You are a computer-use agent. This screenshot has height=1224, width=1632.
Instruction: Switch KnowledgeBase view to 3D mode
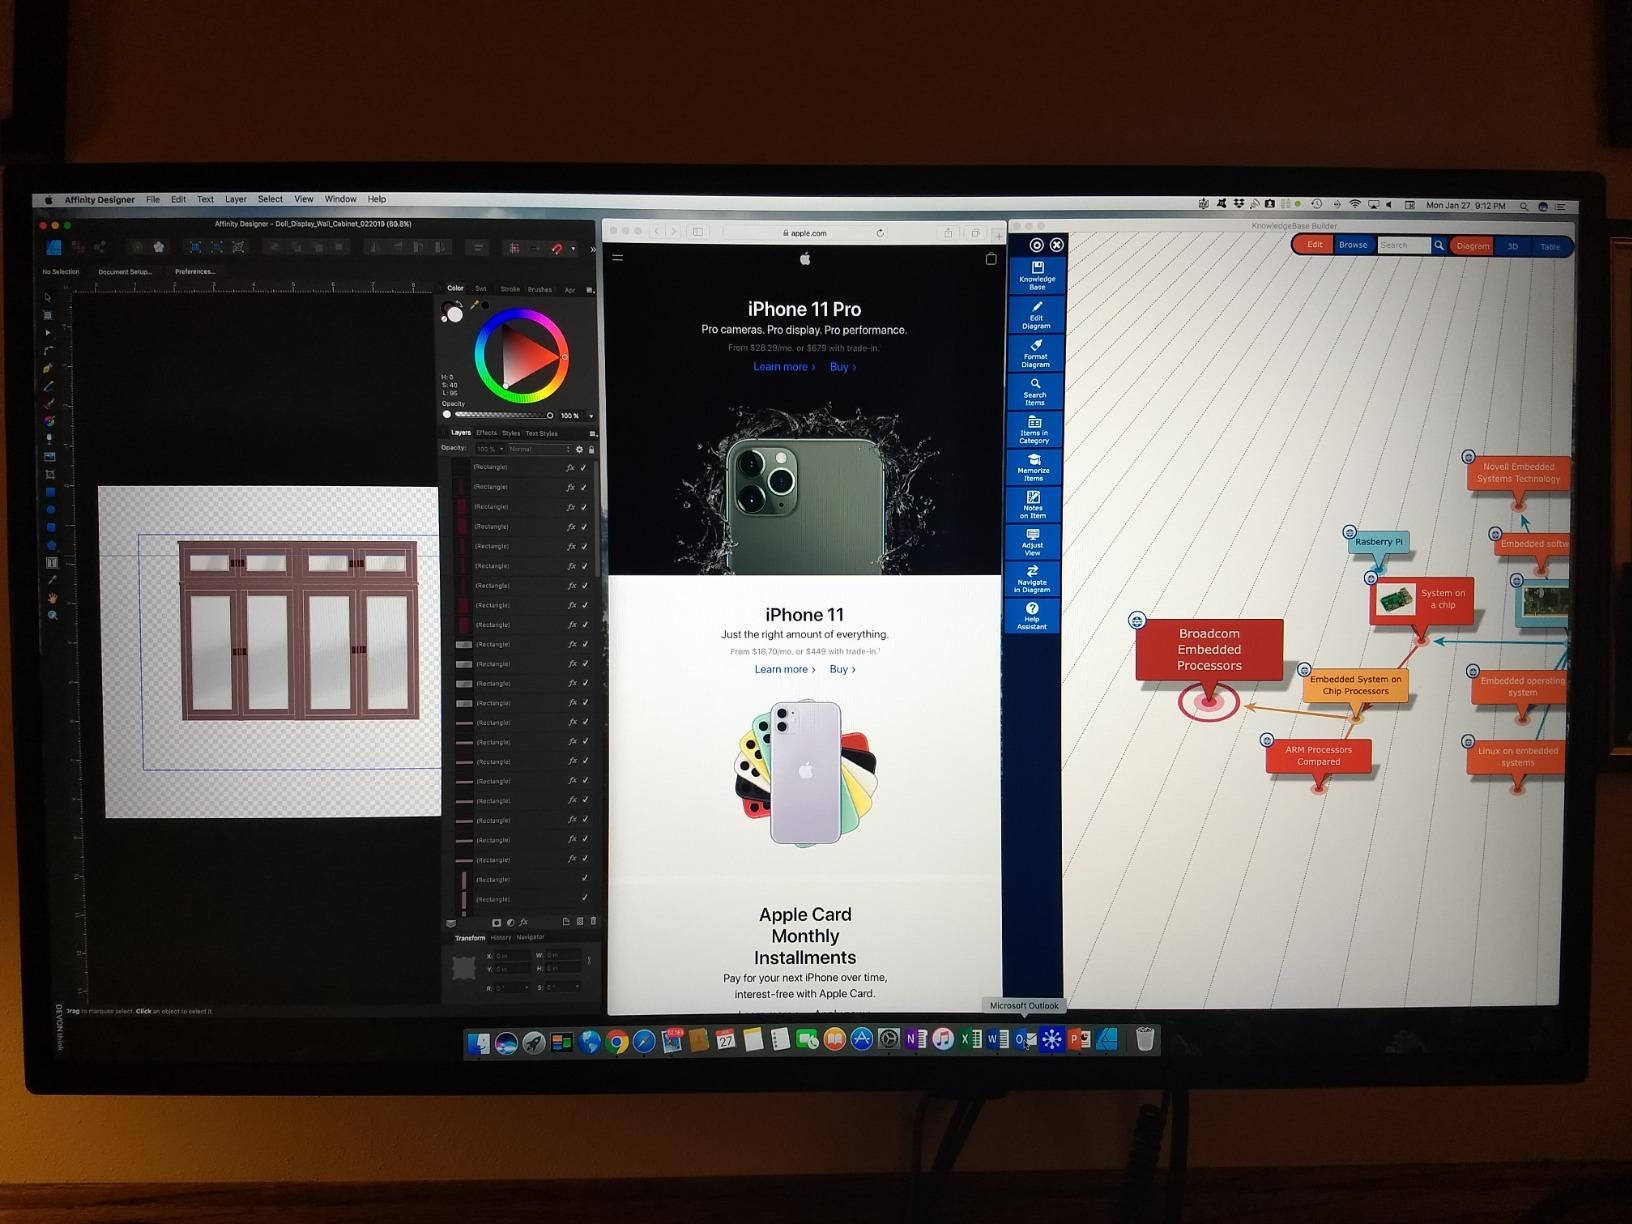[1512, 246]
